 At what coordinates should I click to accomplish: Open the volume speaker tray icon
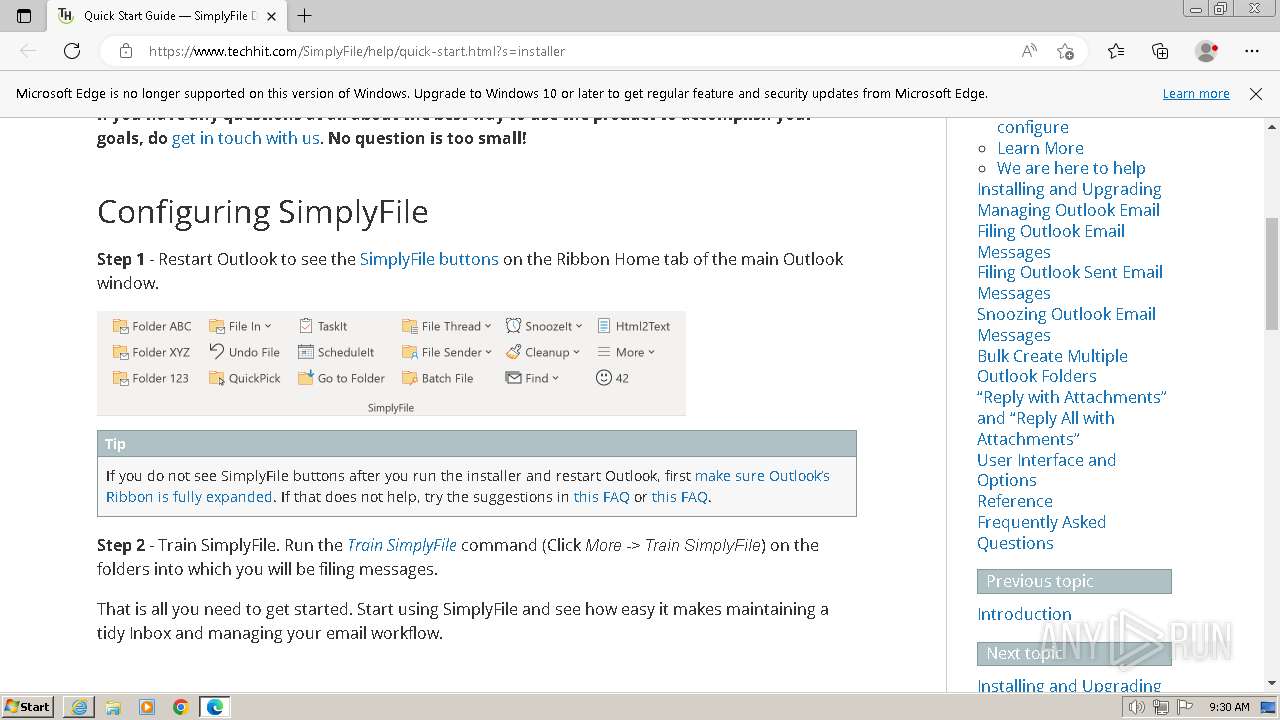click(x=1137, y=707)
